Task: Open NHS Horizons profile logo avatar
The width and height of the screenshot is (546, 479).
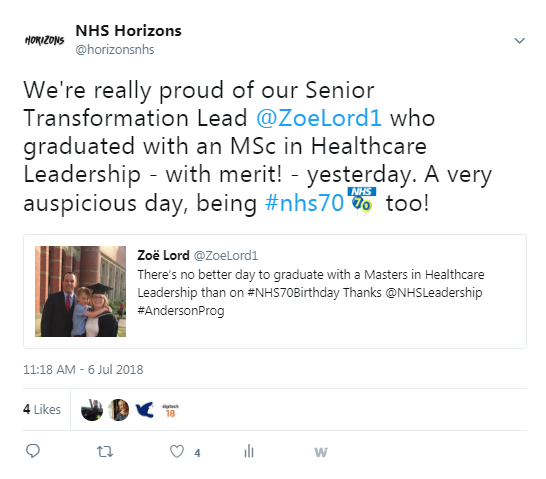Action: 45,40
